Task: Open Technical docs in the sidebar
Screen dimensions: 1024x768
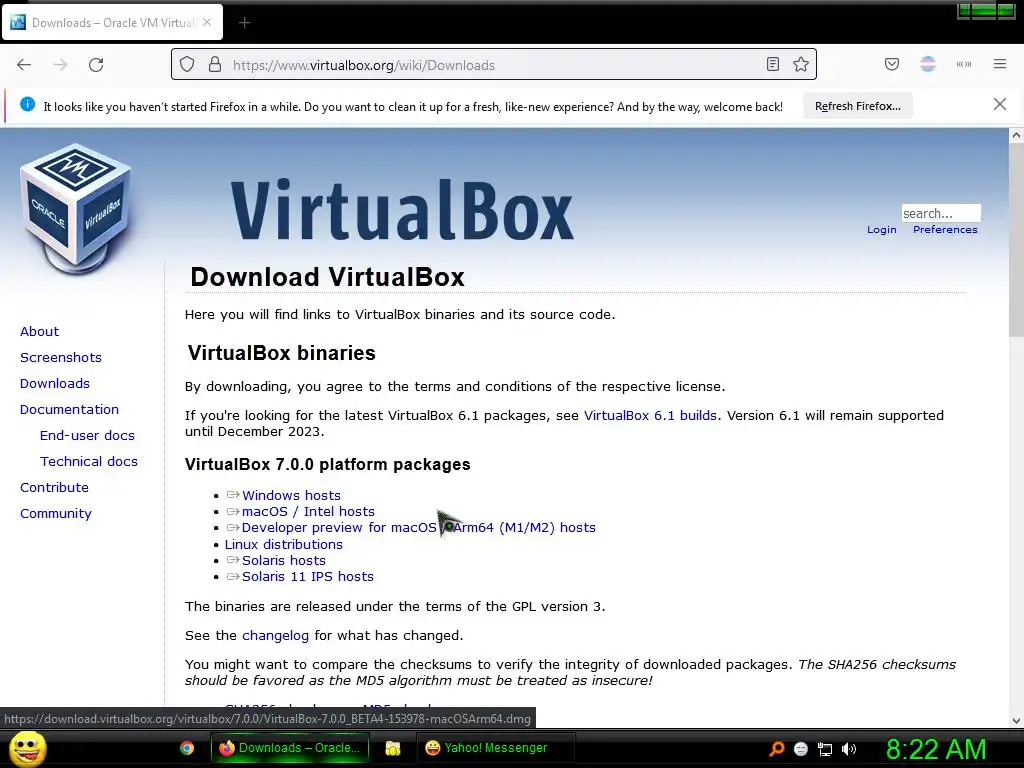Action: coord(89,462)
